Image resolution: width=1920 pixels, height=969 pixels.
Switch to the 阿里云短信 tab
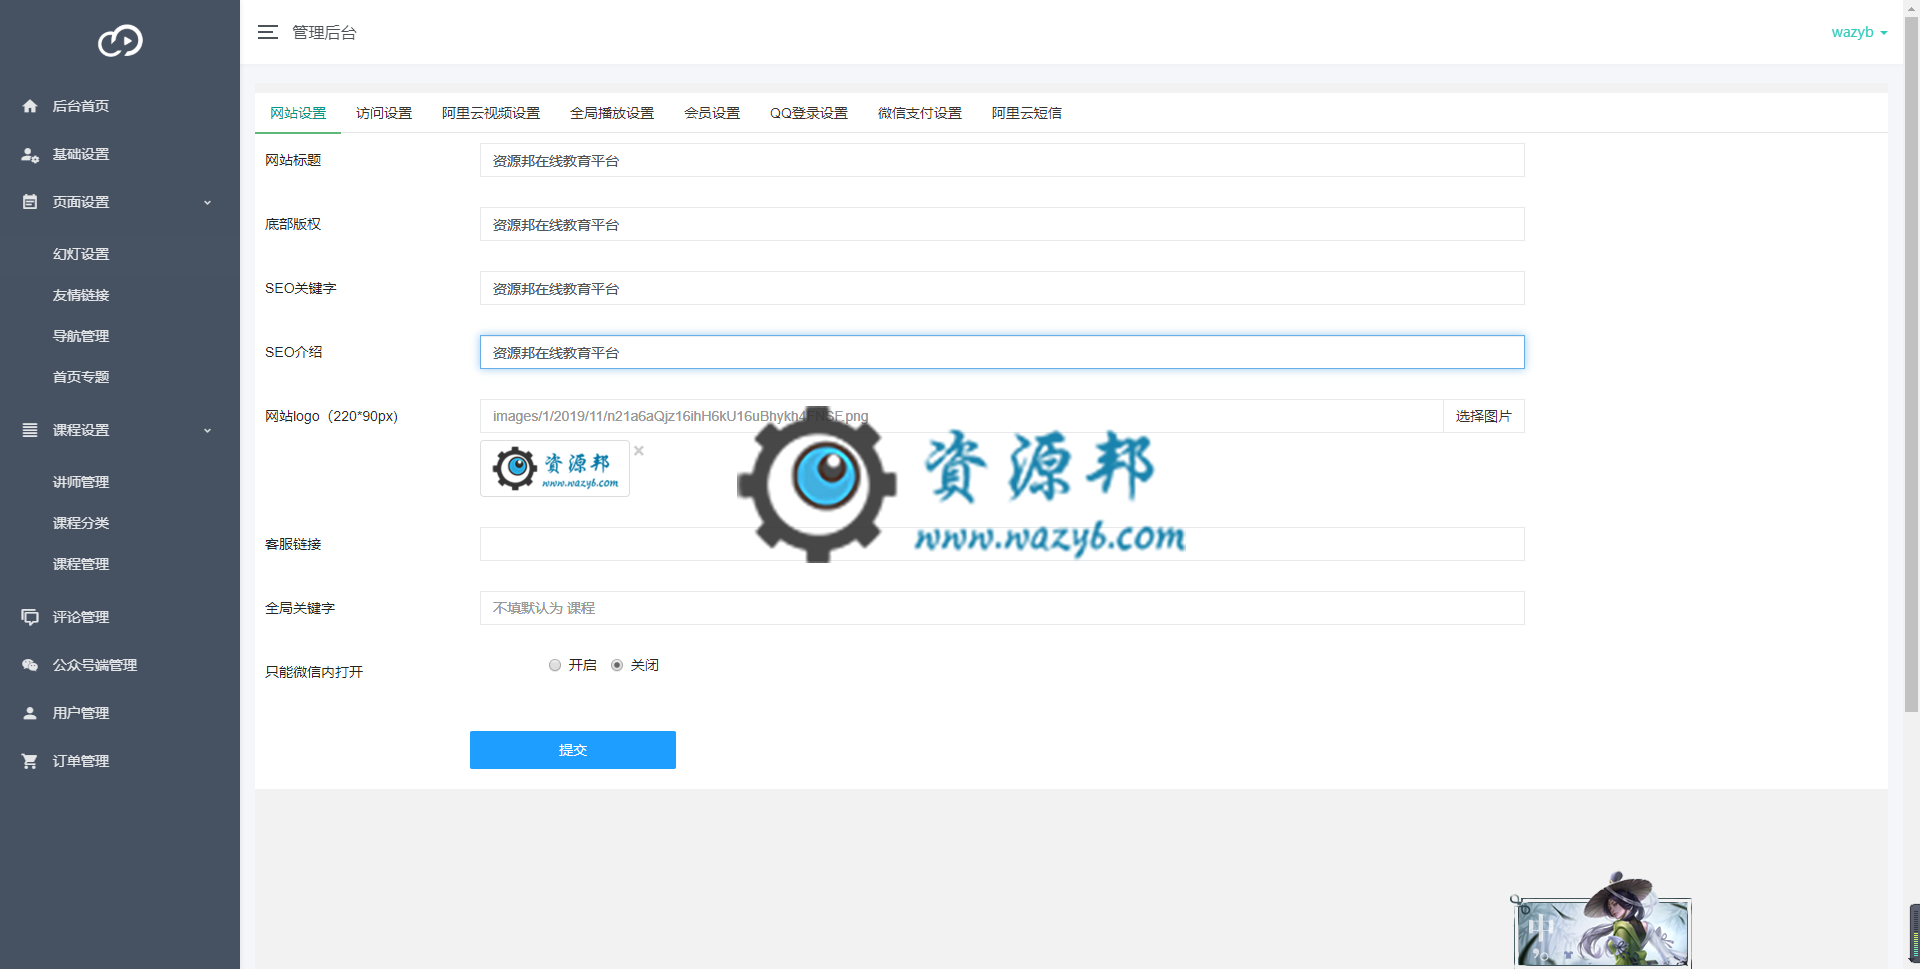1027,113
